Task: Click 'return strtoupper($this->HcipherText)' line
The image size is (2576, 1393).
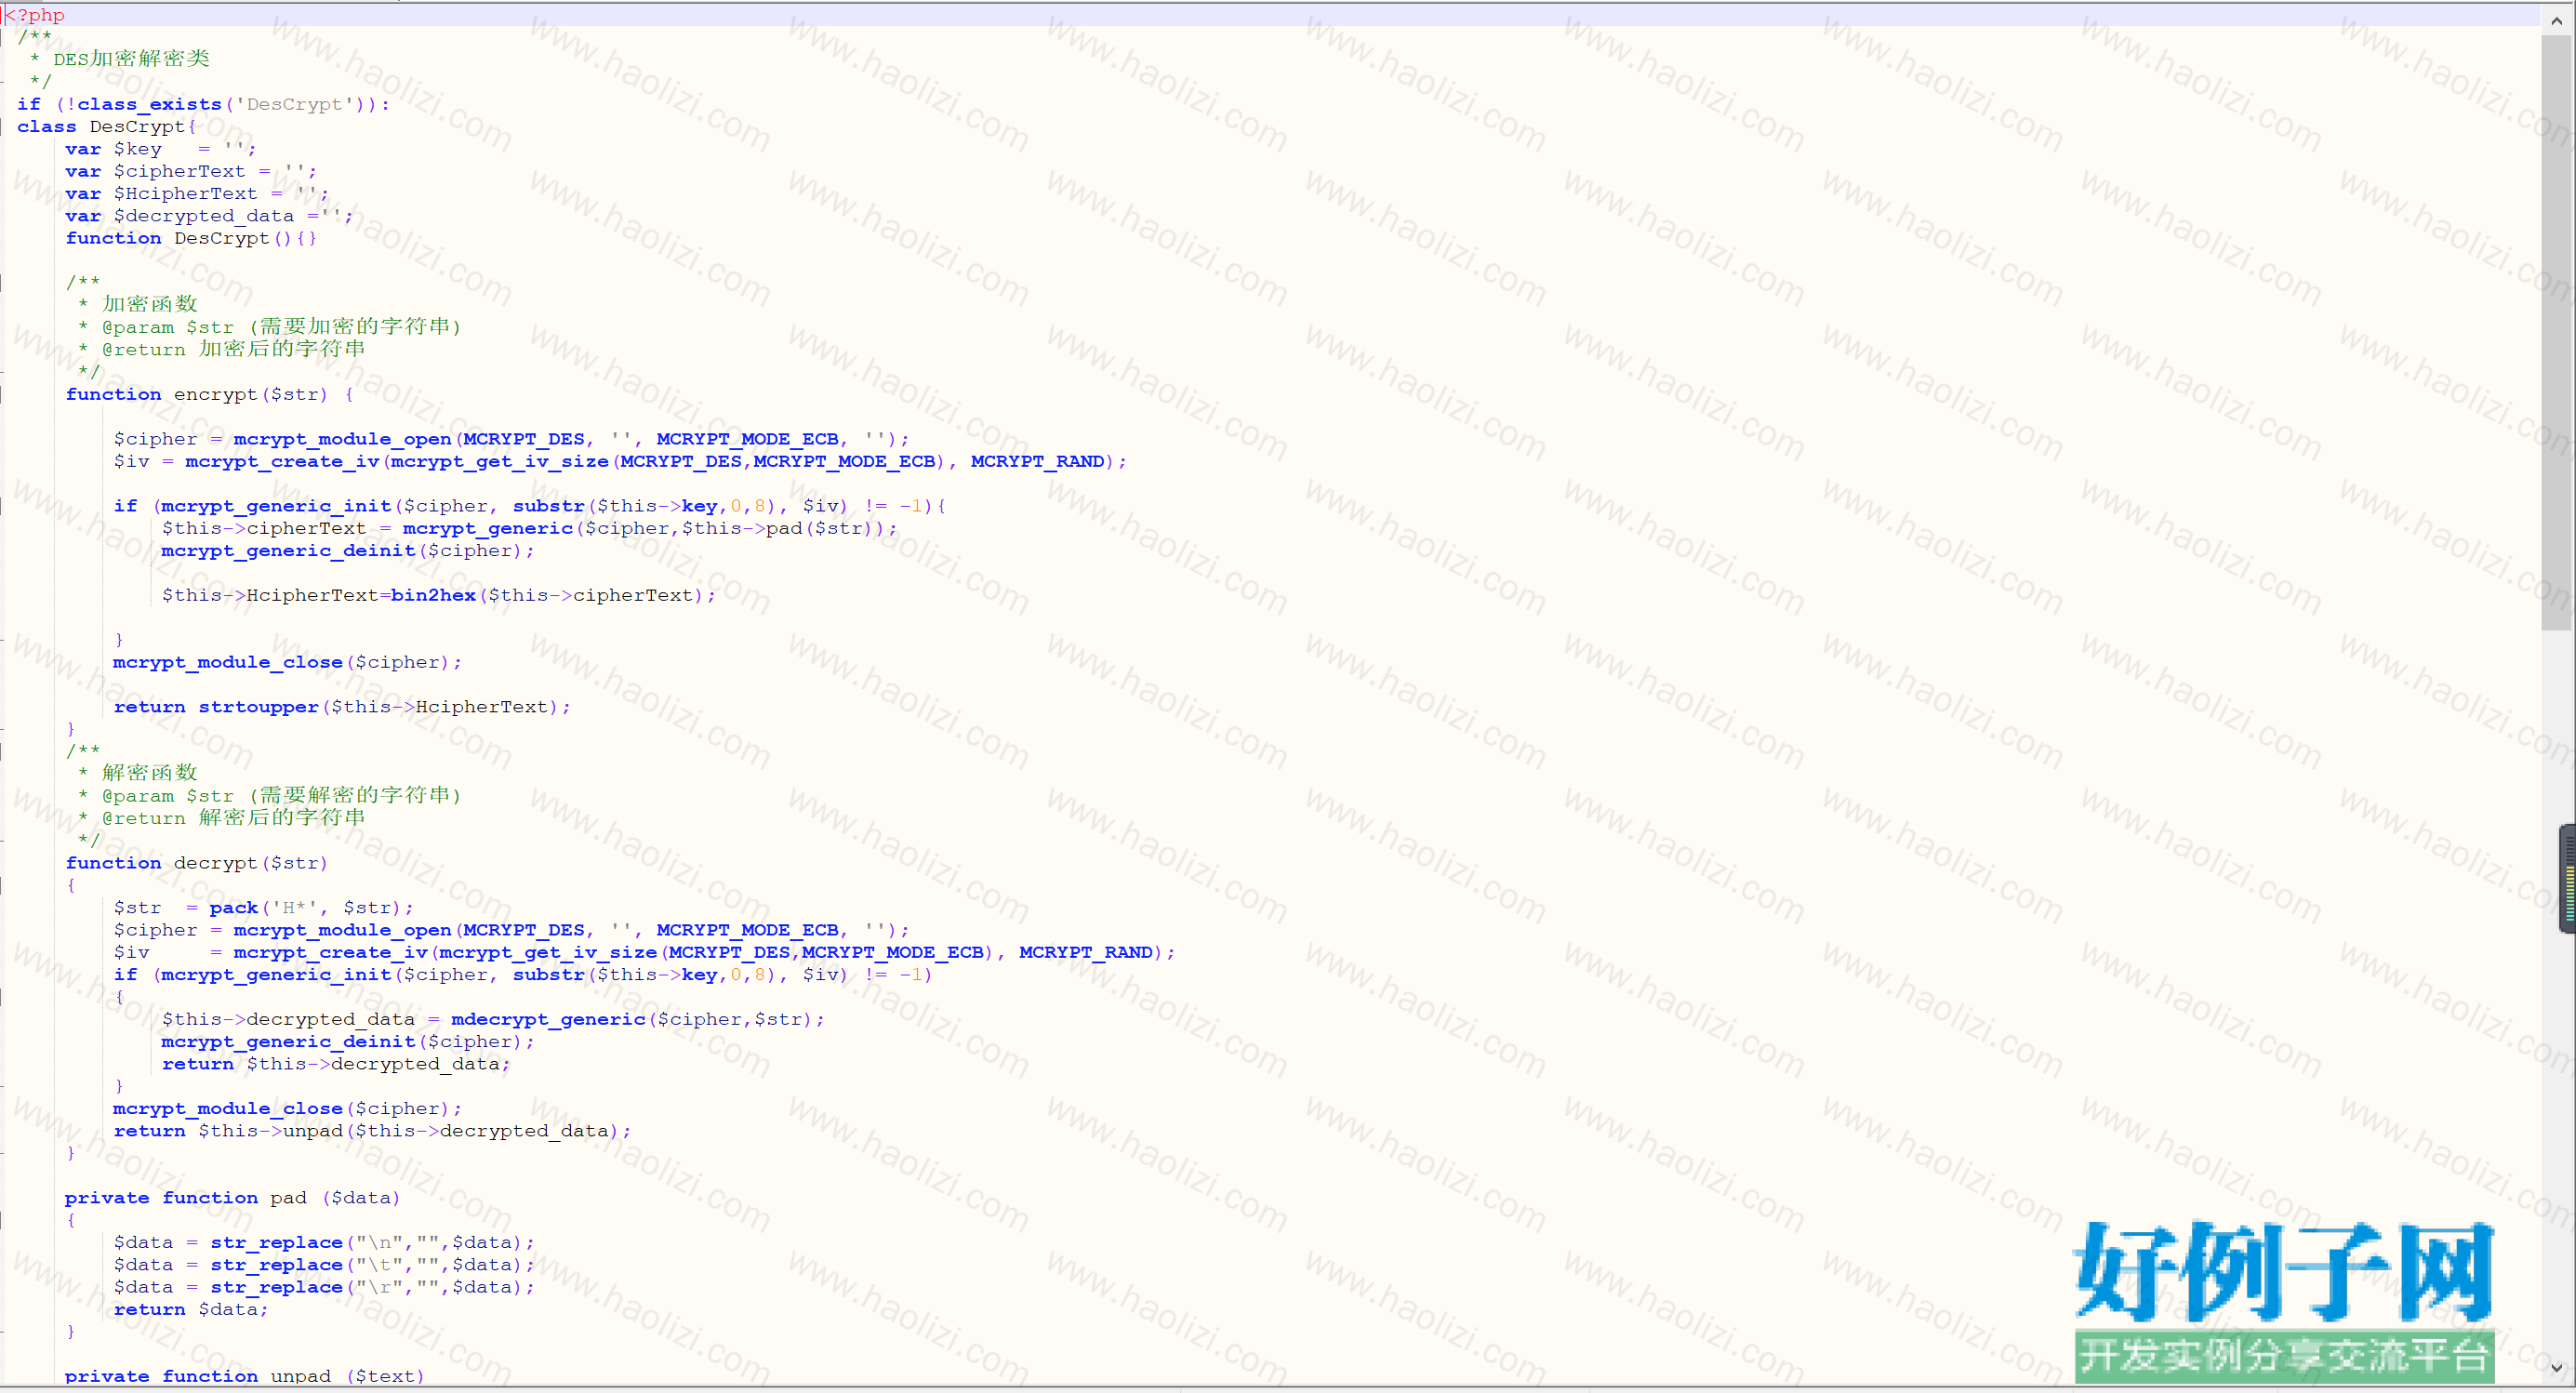Action: (342, 707)
